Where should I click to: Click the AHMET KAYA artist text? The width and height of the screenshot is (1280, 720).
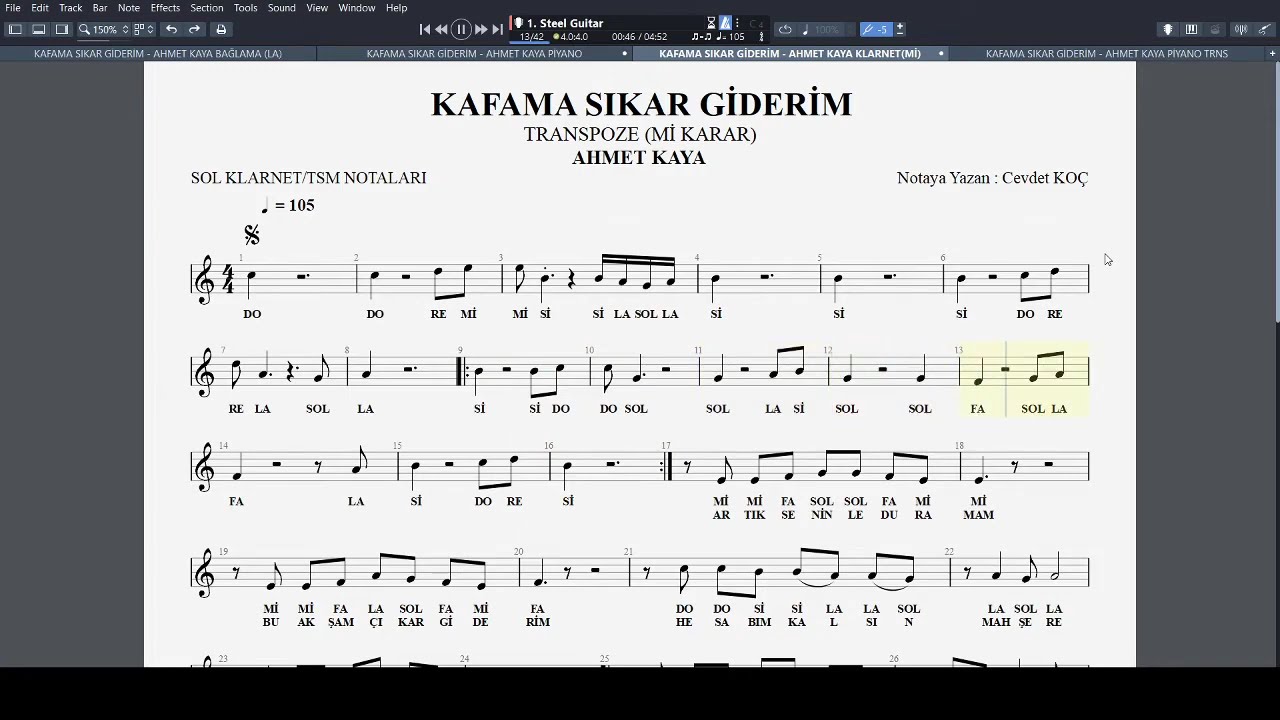coord(639,157)
